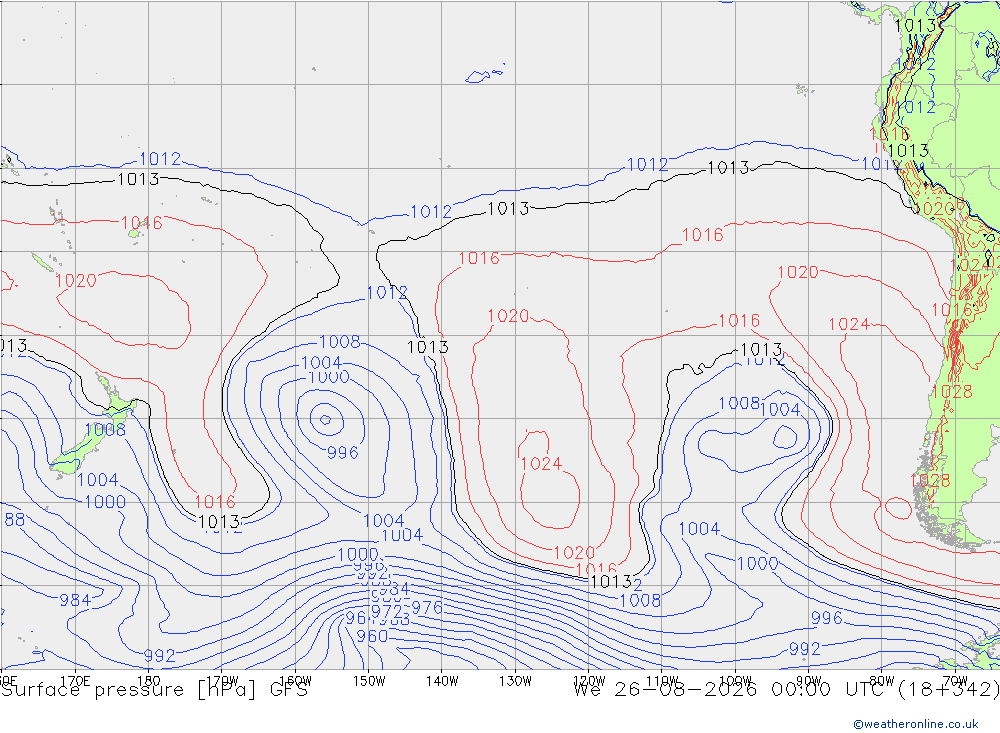Click the 'Surface pressure [hPa] GFS' title text
Viewport: 1000px width, 733px height.
tap(155, 690)
